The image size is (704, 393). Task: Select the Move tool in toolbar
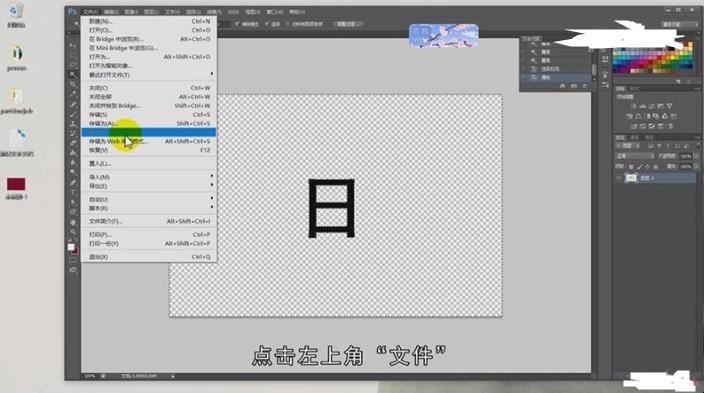click(x=73, y=45)
